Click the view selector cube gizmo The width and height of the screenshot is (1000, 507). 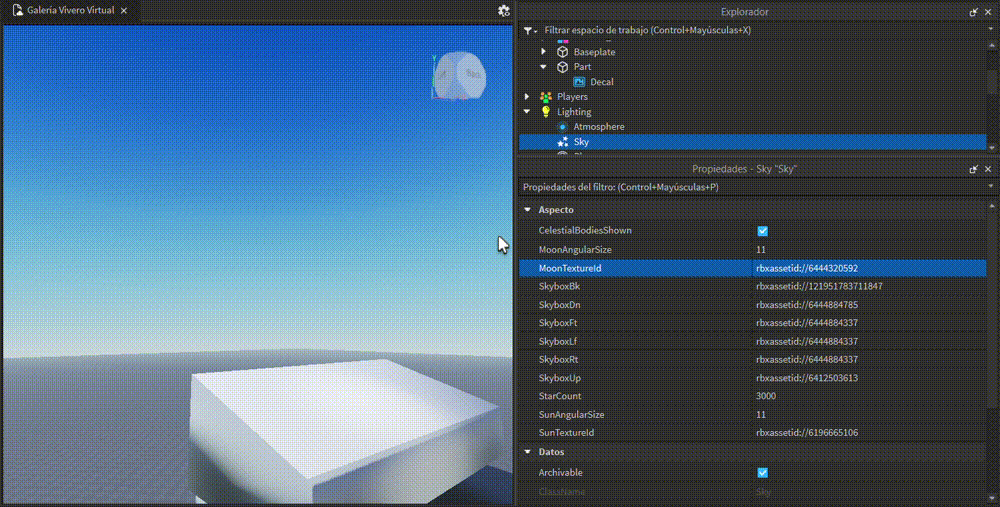(458, 75)
